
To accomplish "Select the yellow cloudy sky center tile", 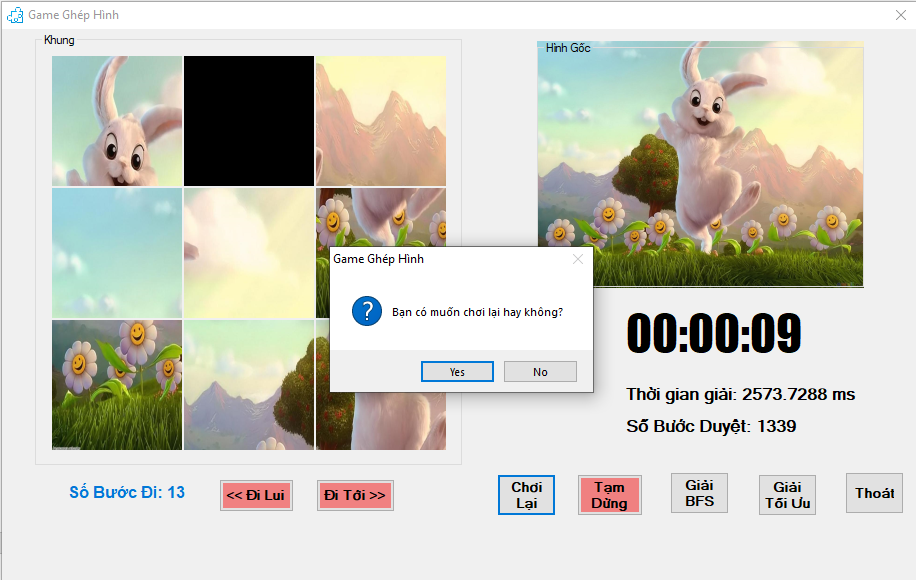I will (249, 253).
